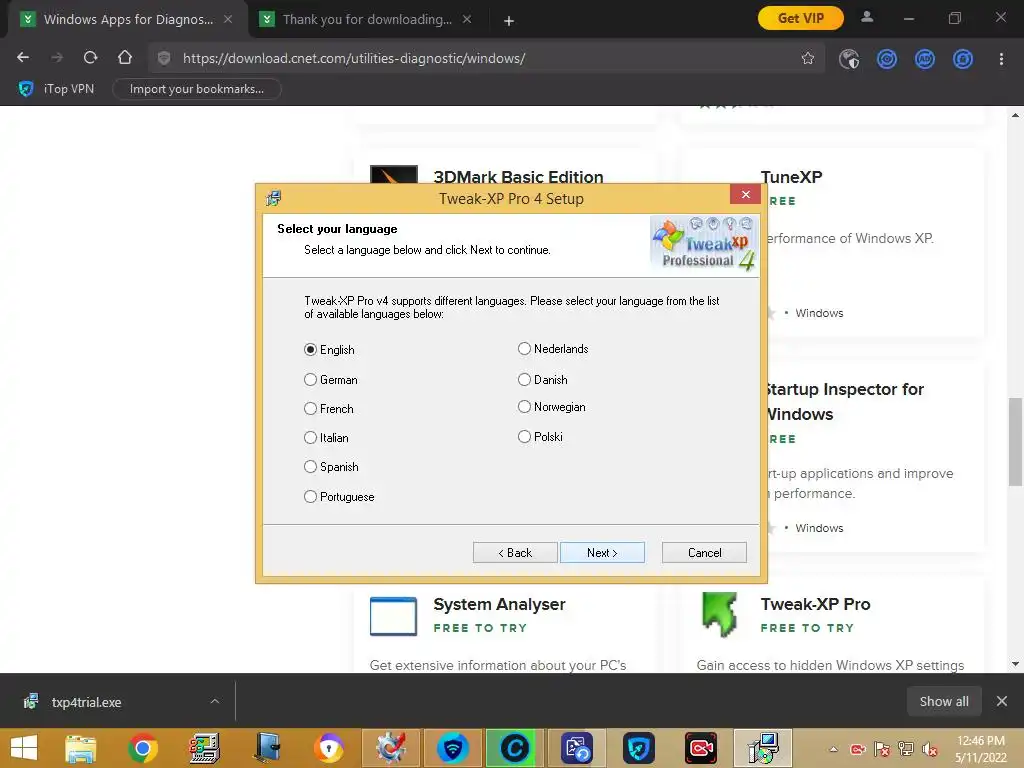This screenshot has width=1024, height=768.
Task: Open the iTop VPN taskbar icon
Action: 638,748
